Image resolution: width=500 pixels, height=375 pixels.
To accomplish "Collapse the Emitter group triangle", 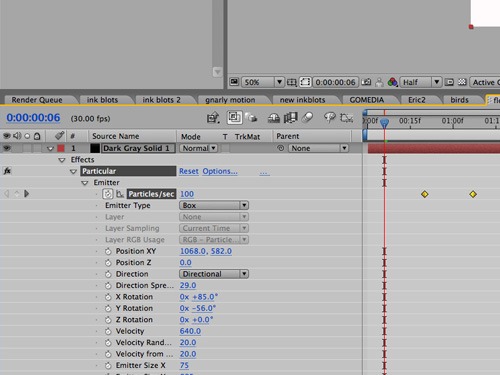I will (85, 183).
